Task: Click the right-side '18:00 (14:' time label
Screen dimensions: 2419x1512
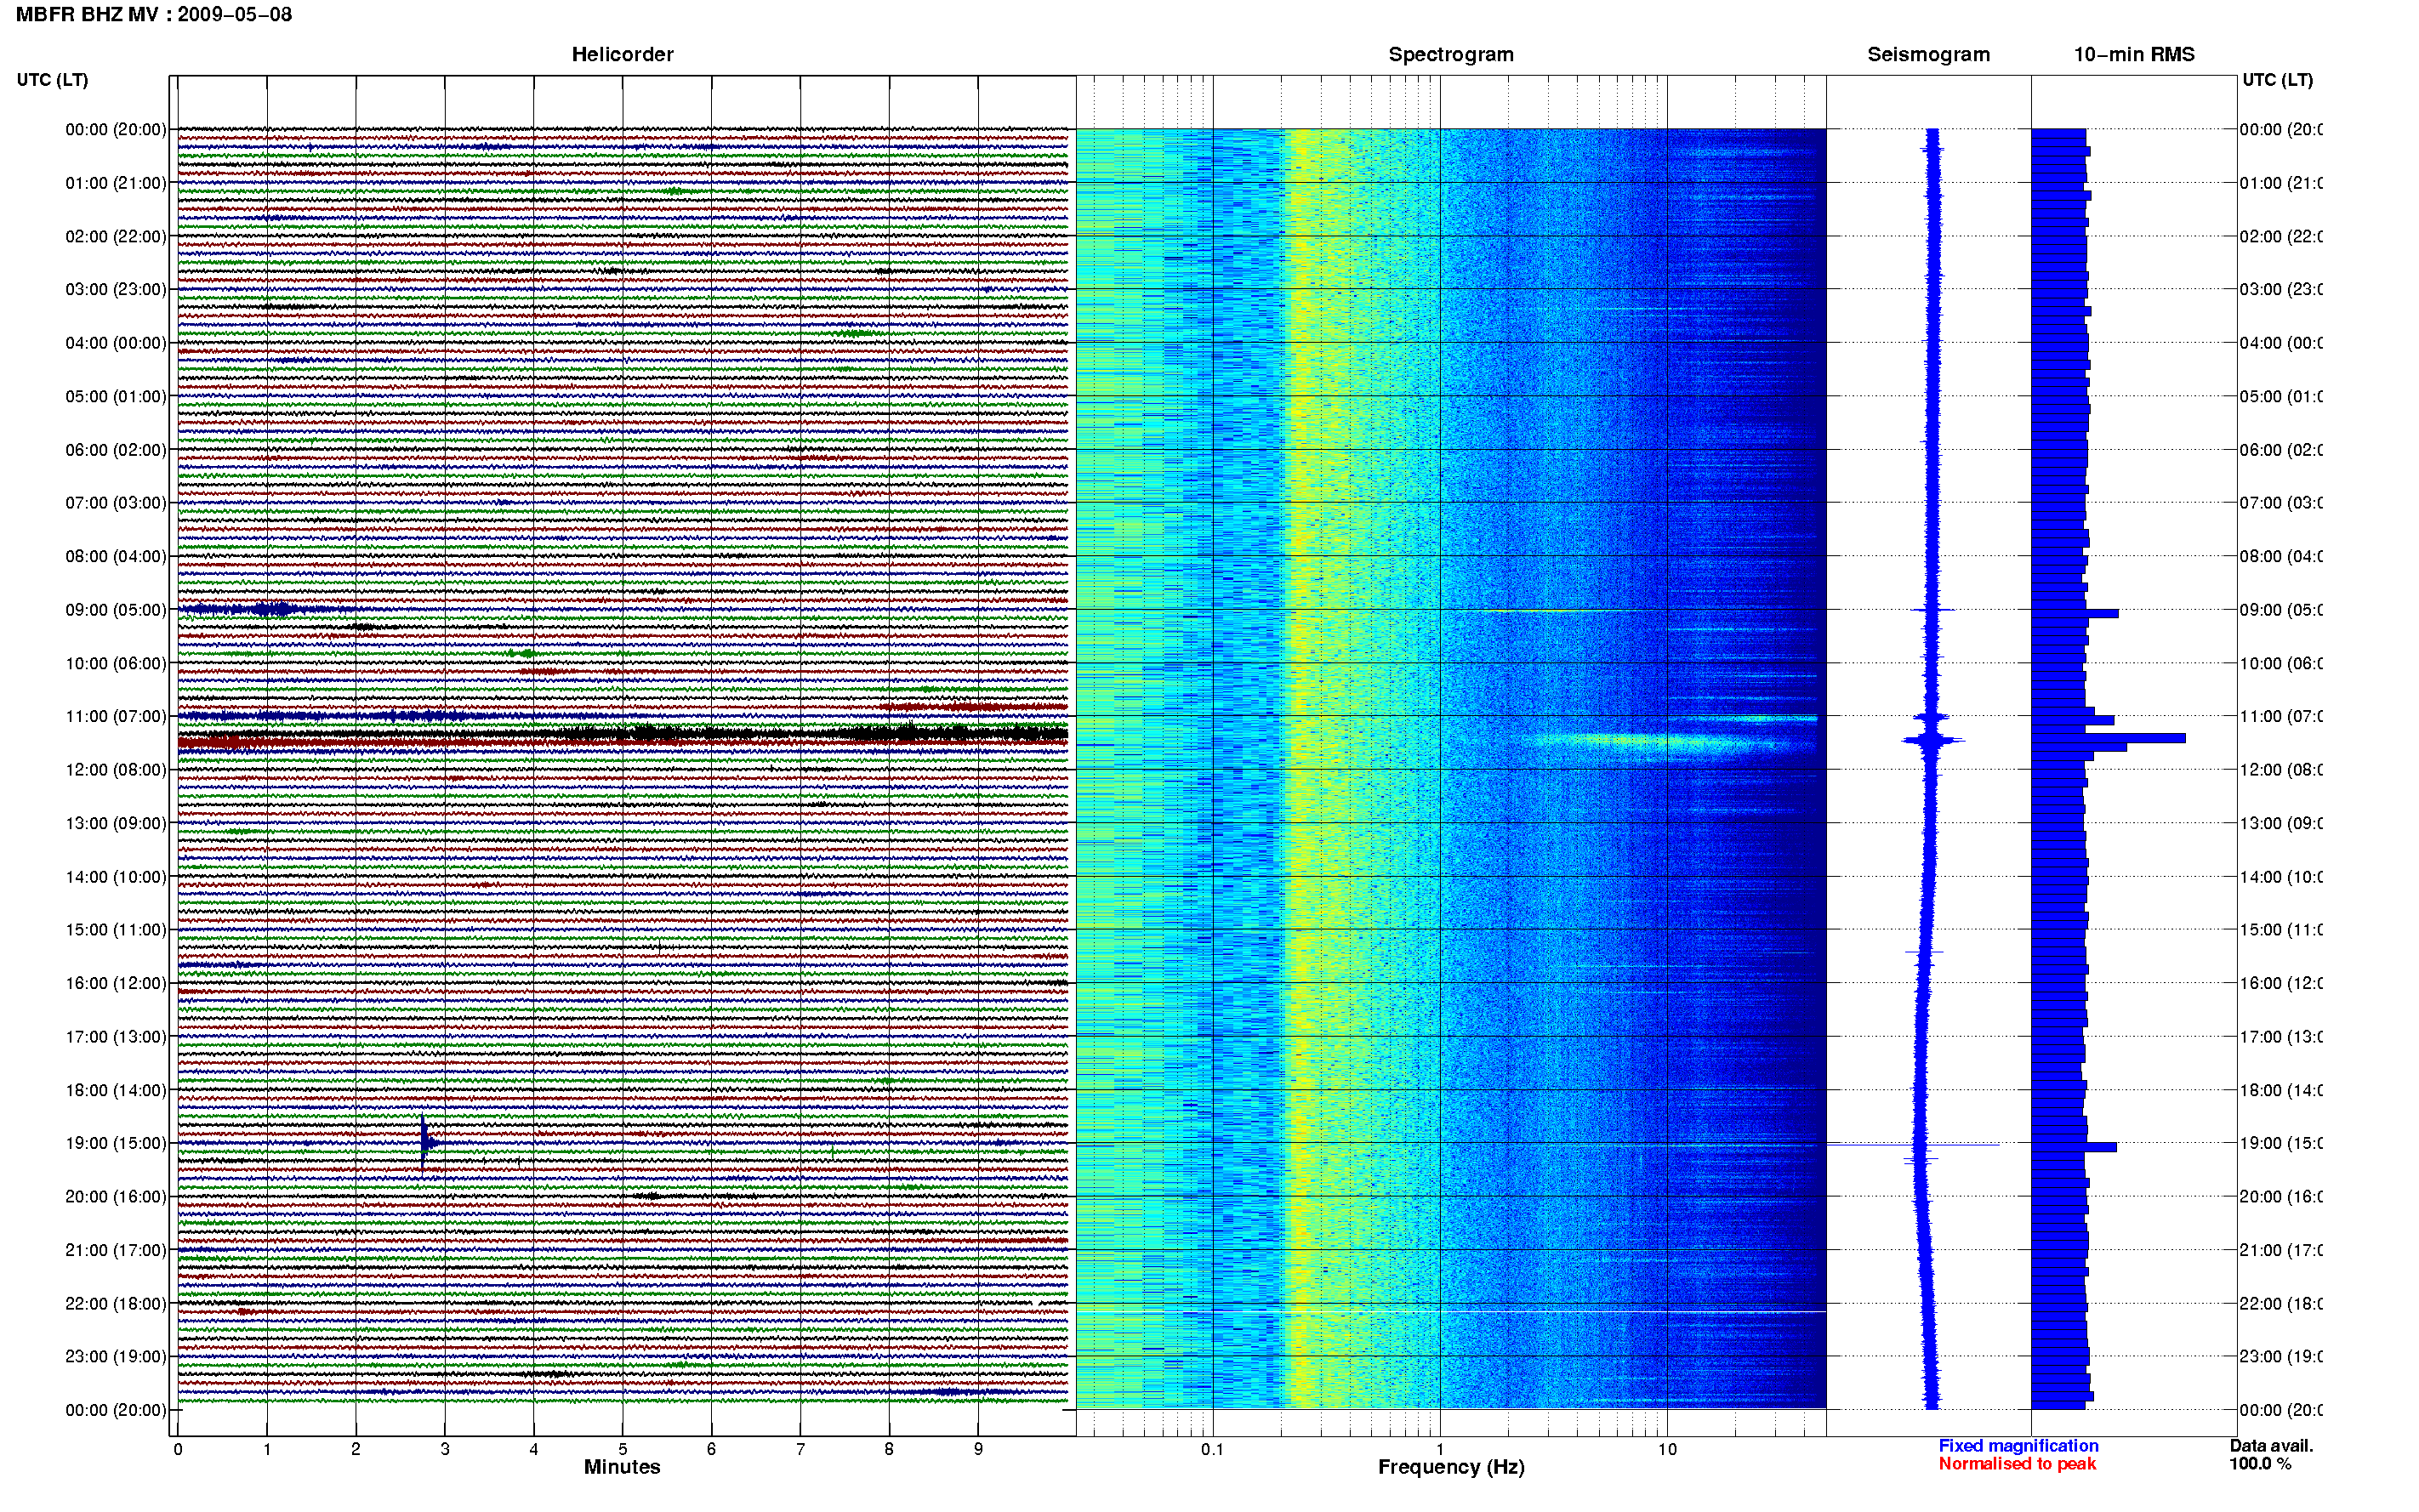Action: (2281, 1091)
